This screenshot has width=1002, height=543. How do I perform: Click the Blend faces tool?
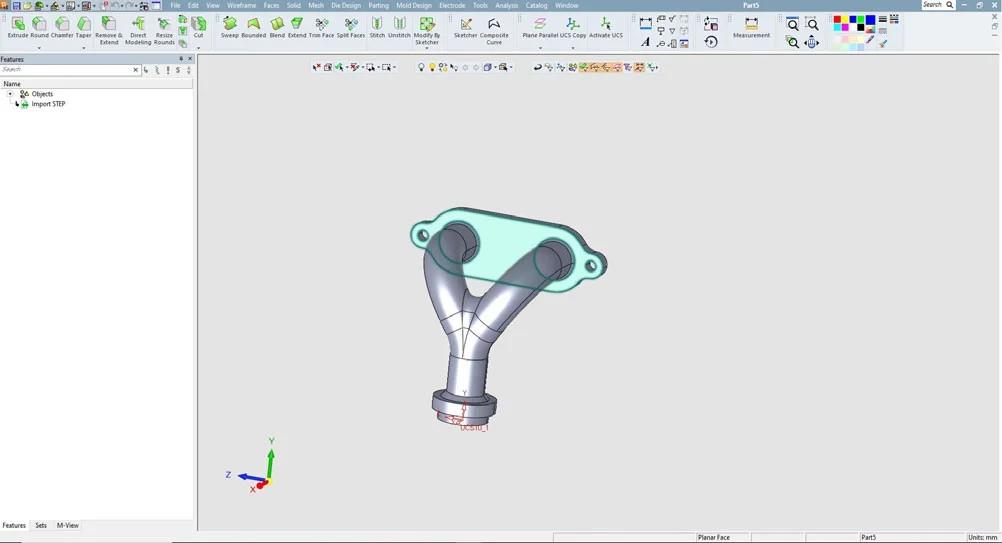pos(277,27)
